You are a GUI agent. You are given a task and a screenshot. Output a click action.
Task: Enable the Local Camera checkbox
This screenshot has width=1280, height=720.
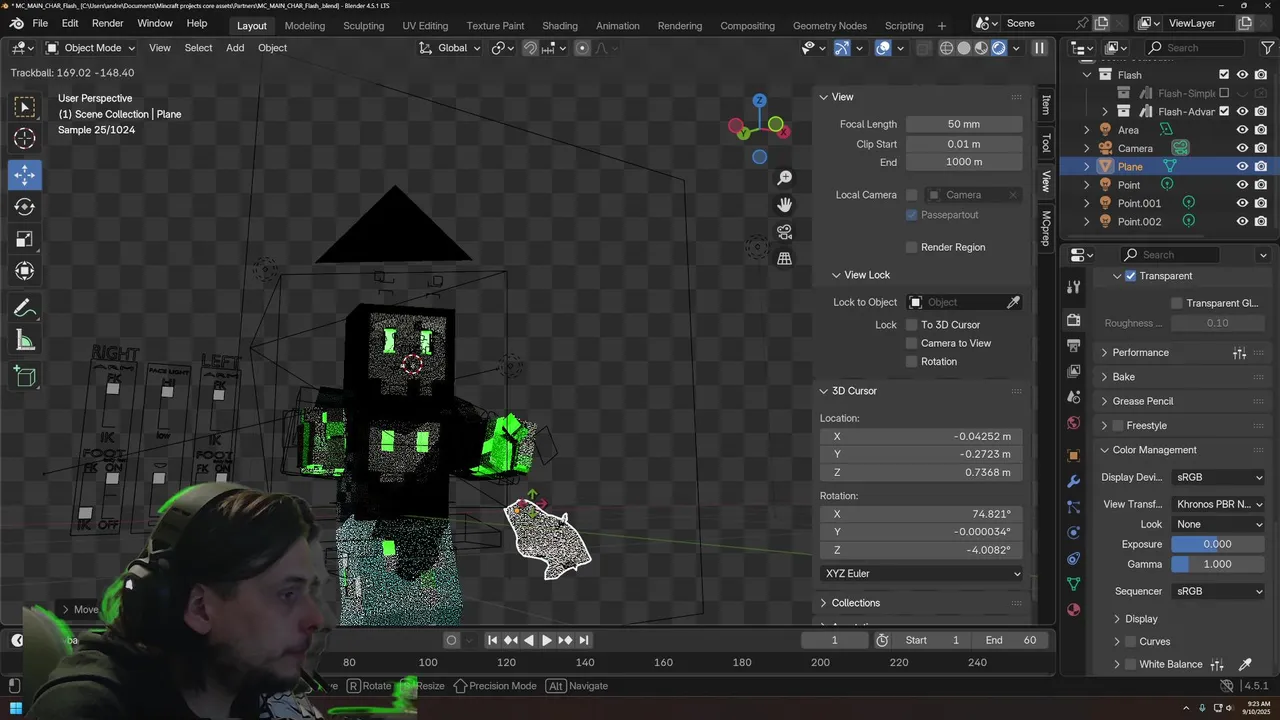click(911, 195)
